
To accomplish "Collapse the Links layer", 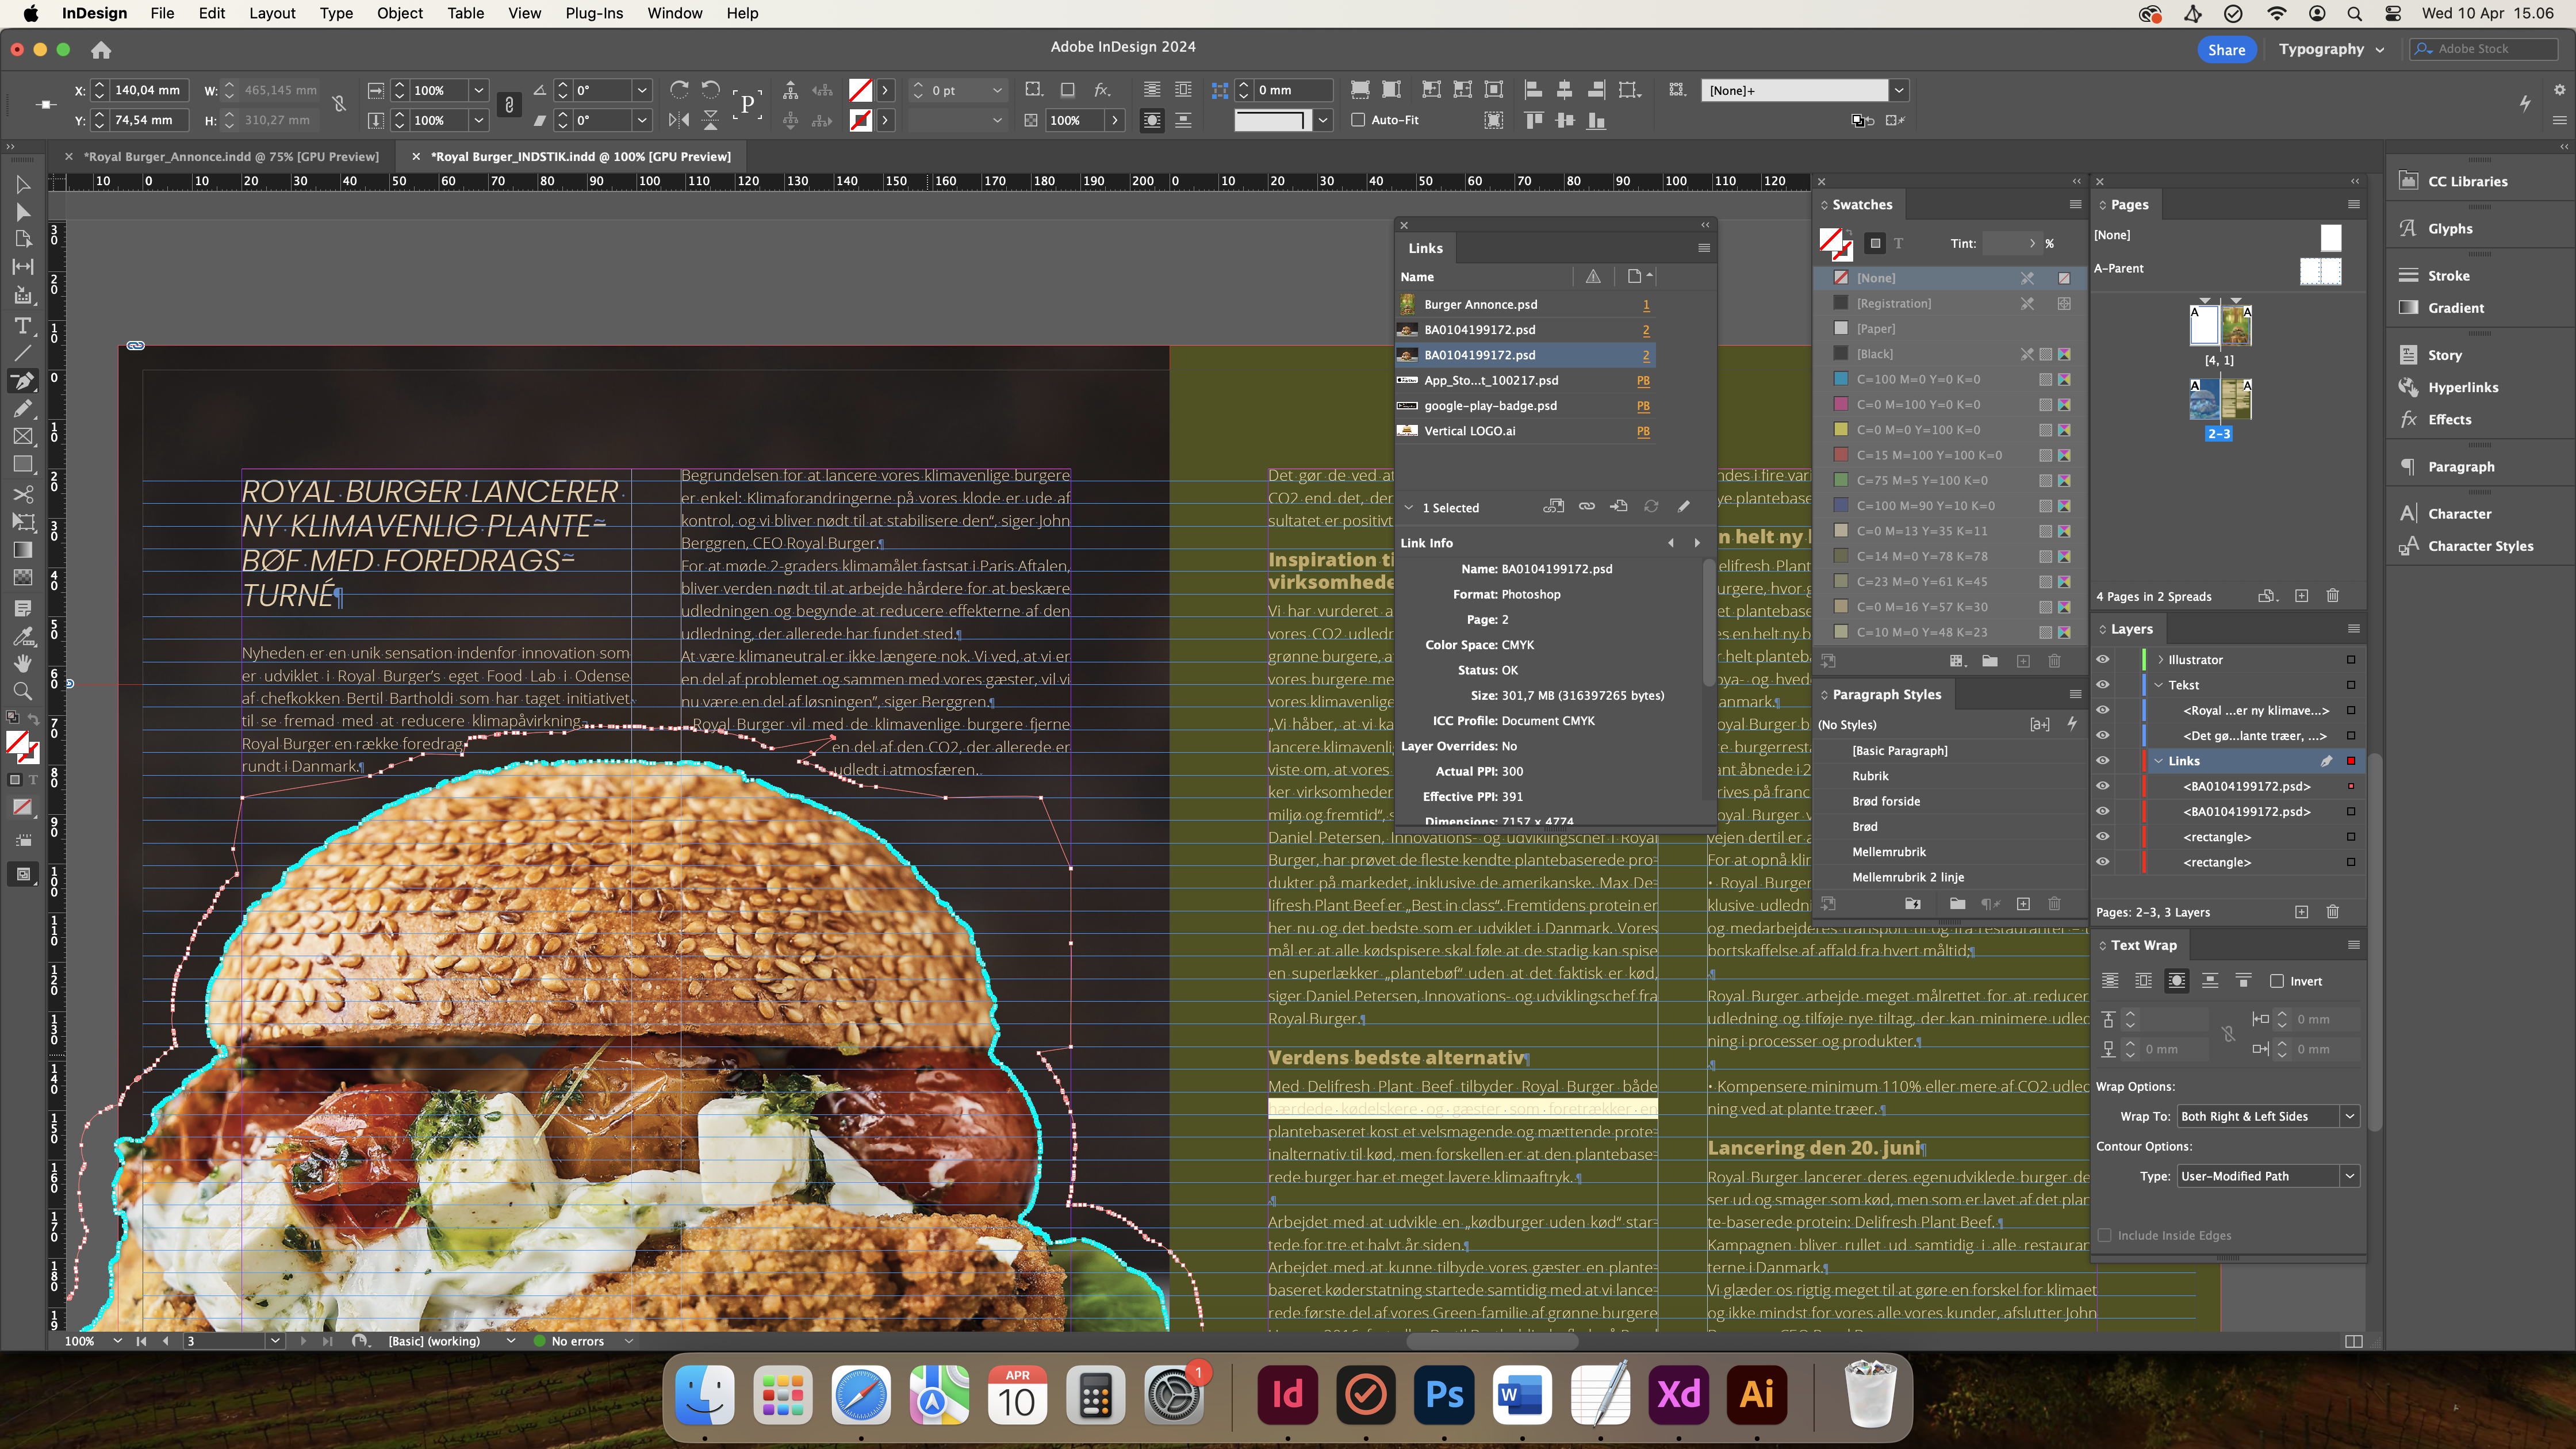I will [2159, 761].
